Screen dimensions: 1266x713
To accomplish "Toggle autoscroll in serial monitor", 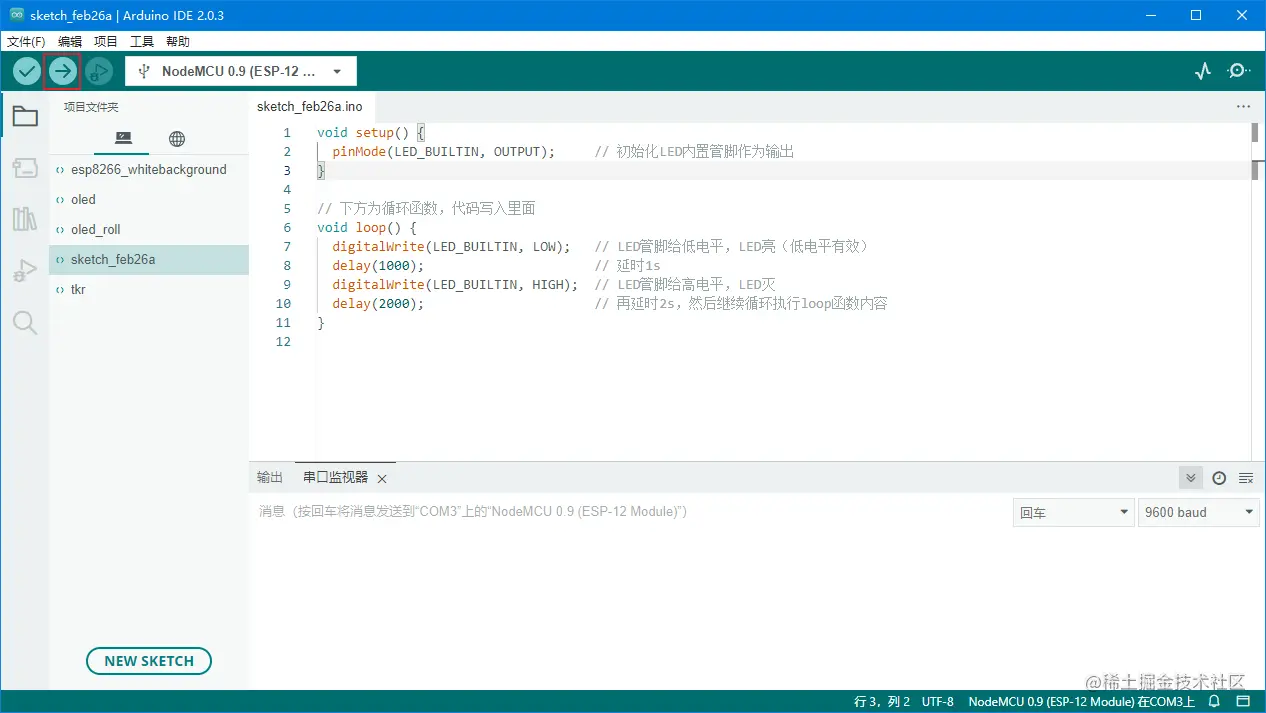I will (x=1191, y=478).
